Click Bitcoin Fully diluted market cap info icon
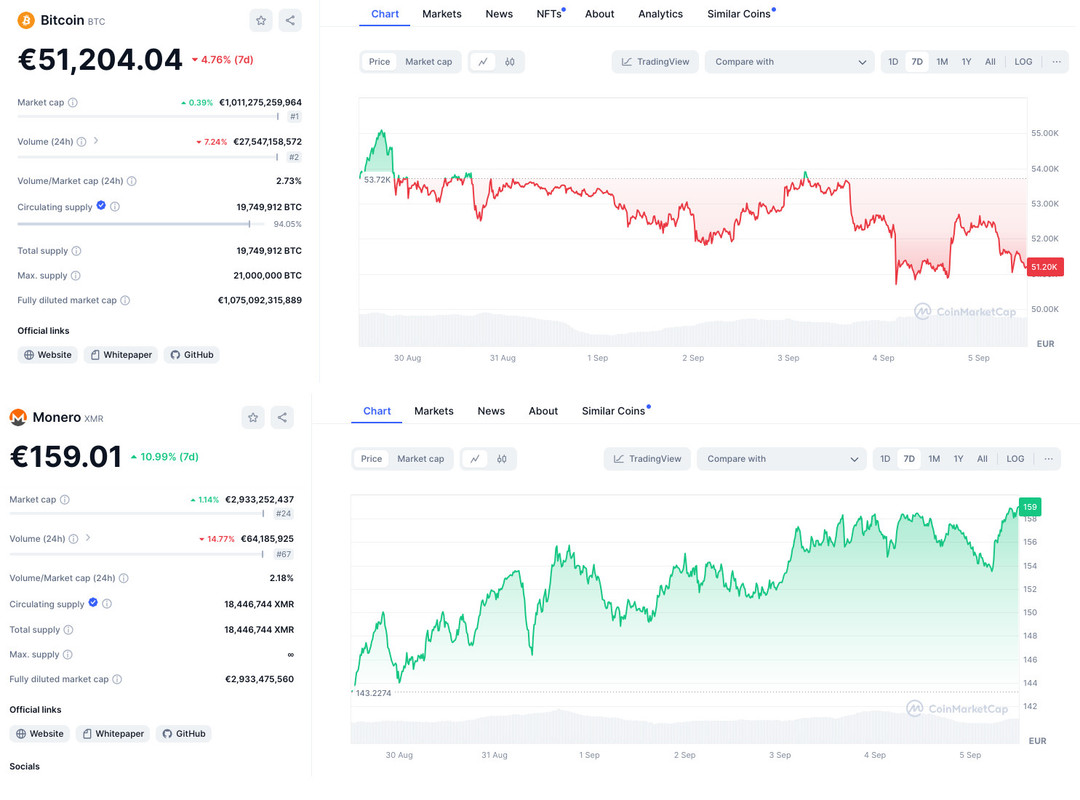This screenshot has height=800, width=1080. [x=125, y=300]
